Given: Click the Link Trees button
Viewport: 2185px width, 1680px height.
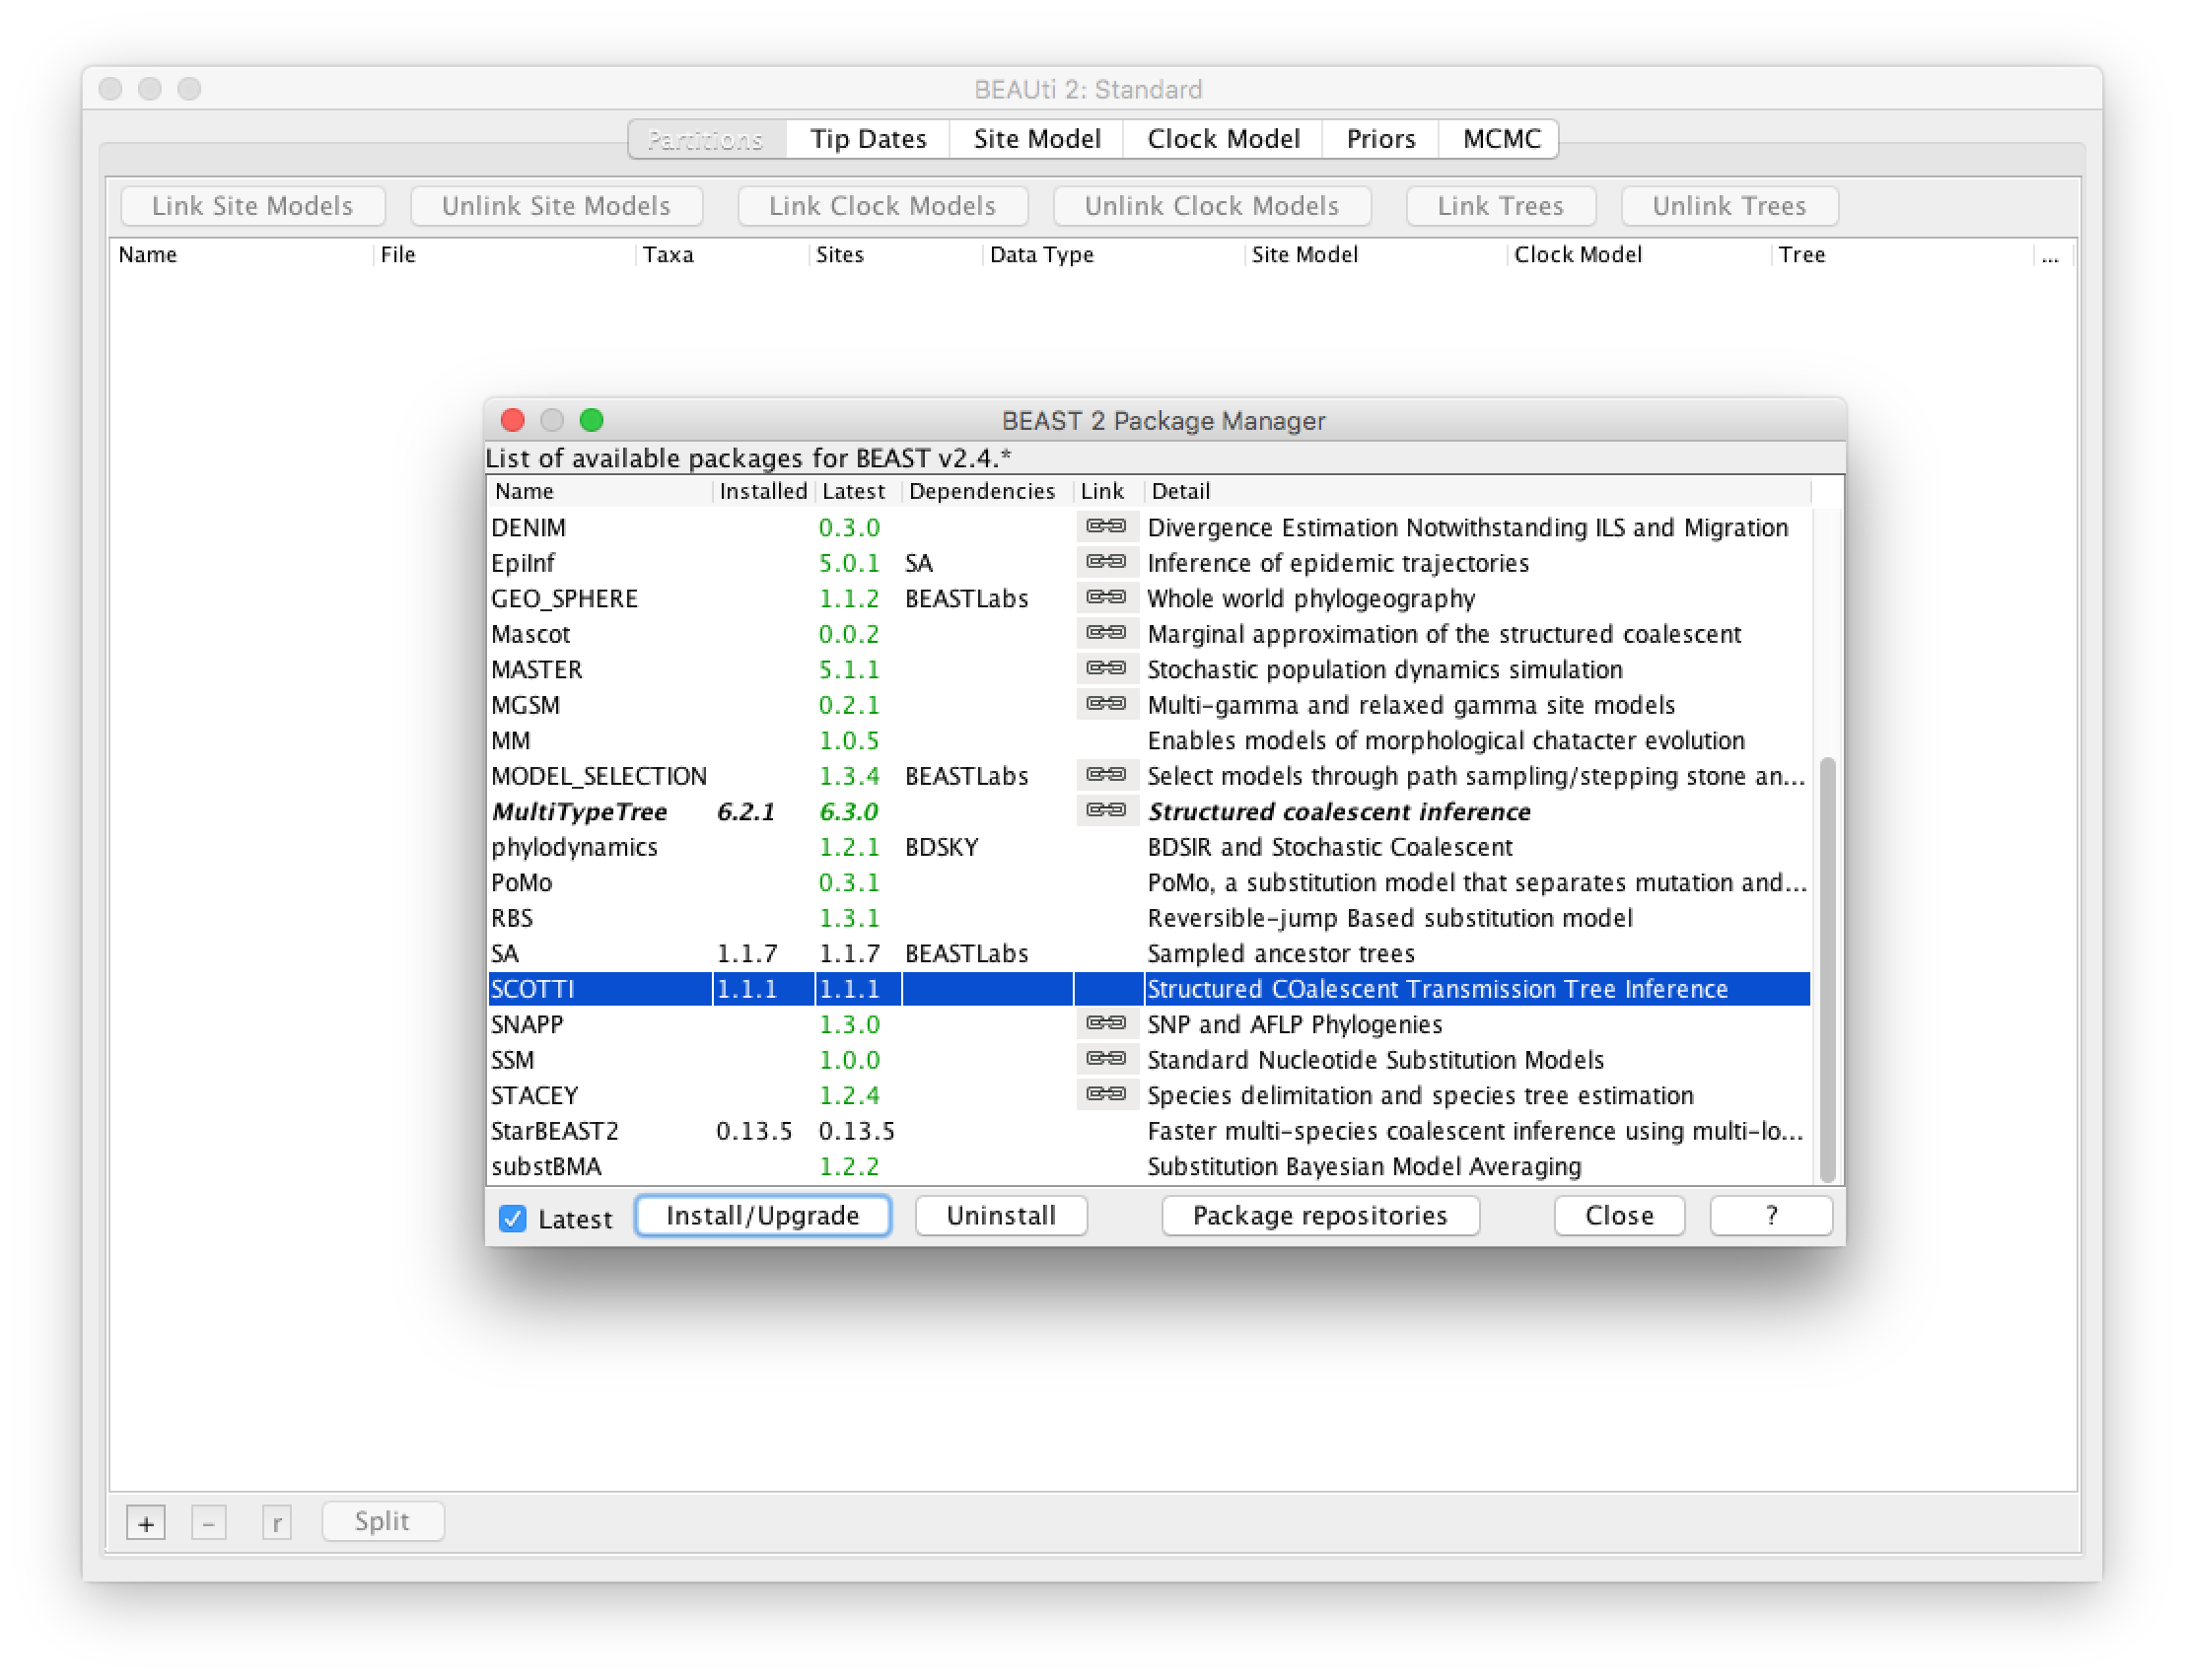Looking at the screenshot, I should (x=1501, y=206).
